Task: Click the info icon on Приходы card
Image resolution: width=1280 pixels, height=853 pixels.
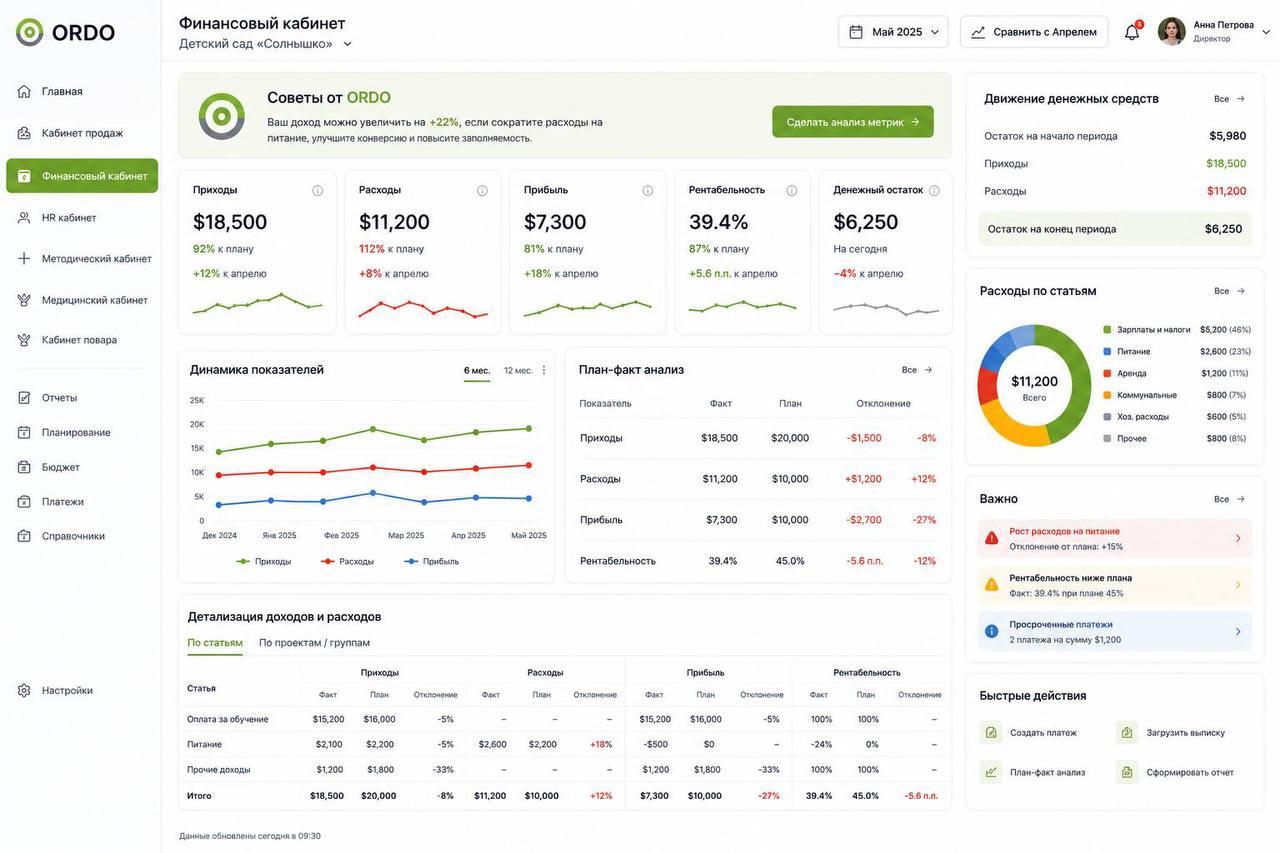Action: click(x=318, y=190)
